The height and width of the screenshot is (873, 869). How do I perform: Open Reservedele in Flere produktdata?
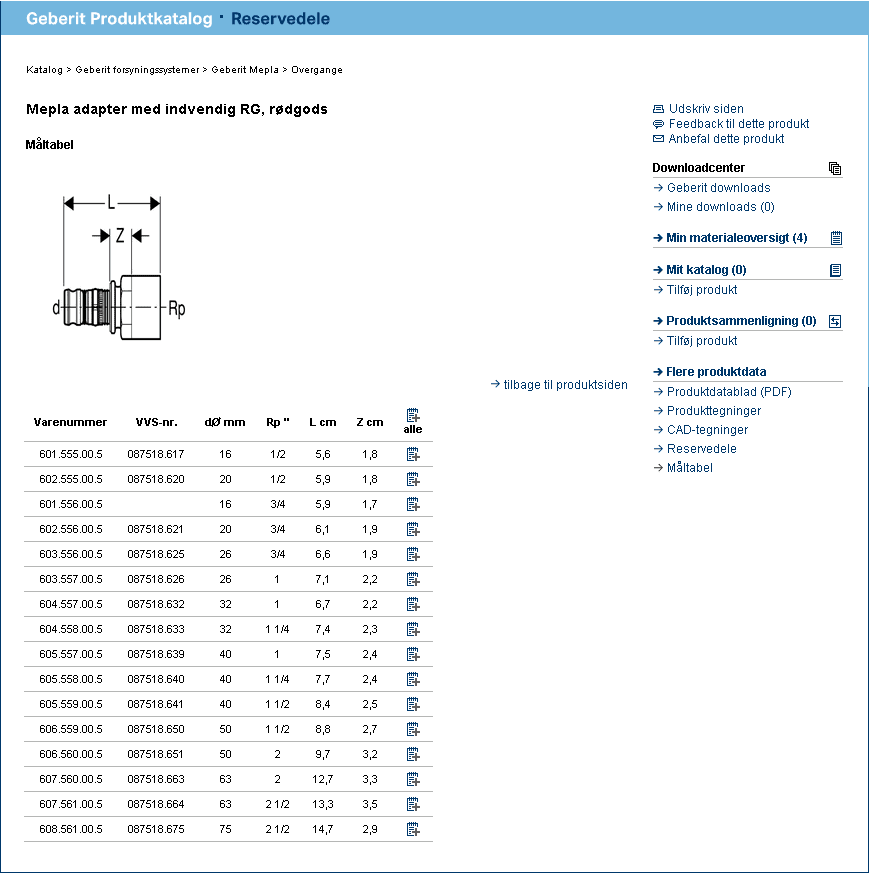[x=701, y=448]
